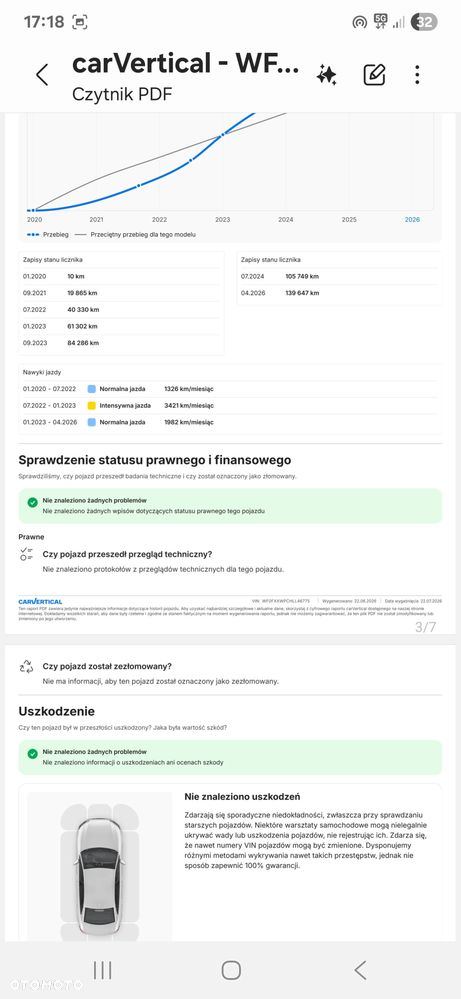Tap the back arrow in PDF reader header
Viewport: 461px width, 999px height.
(42, 75)
